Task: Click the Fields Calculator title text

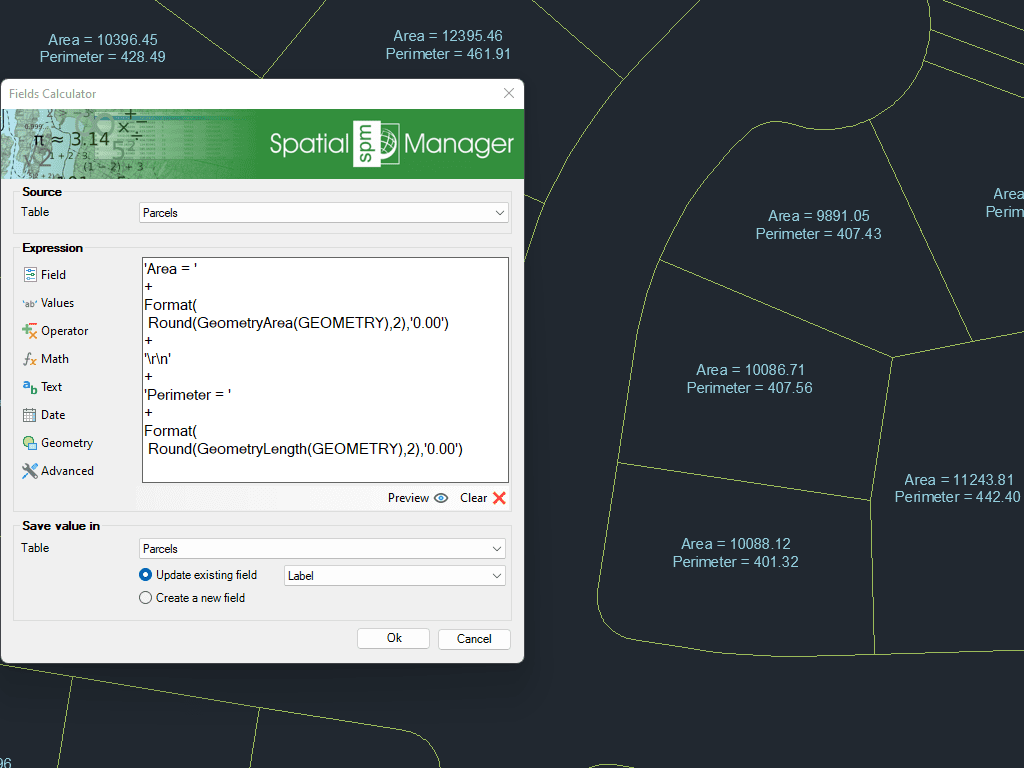Action: click(x=52, y=94)
